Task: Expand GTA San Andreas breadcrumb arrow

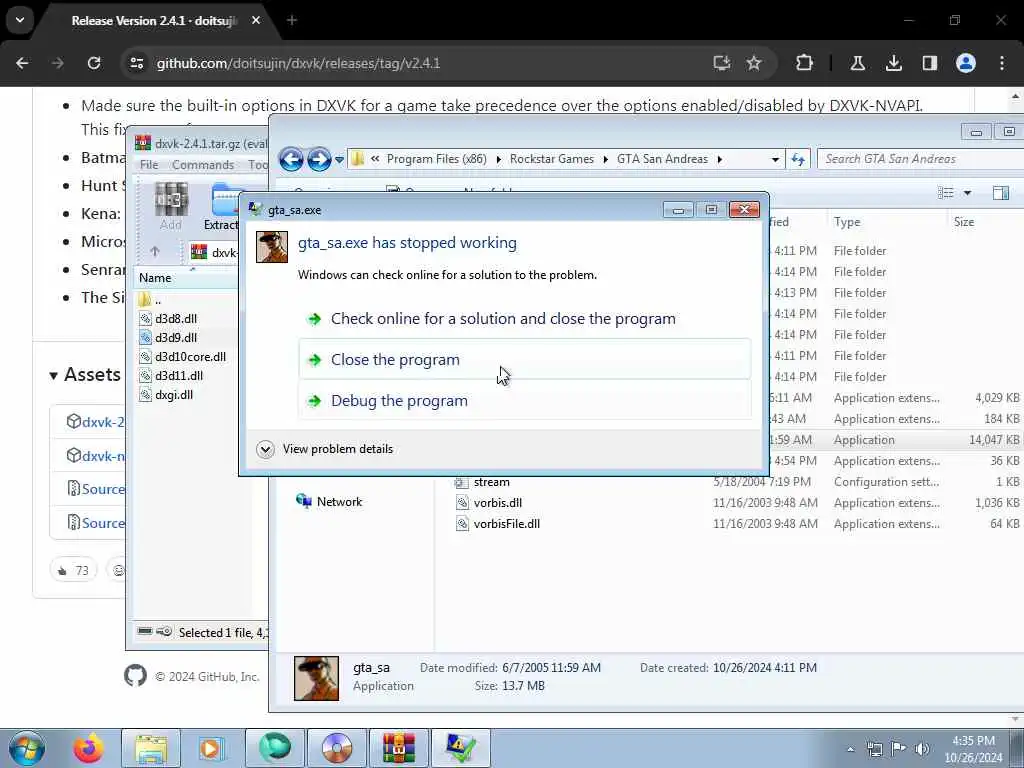Action: 720,159
